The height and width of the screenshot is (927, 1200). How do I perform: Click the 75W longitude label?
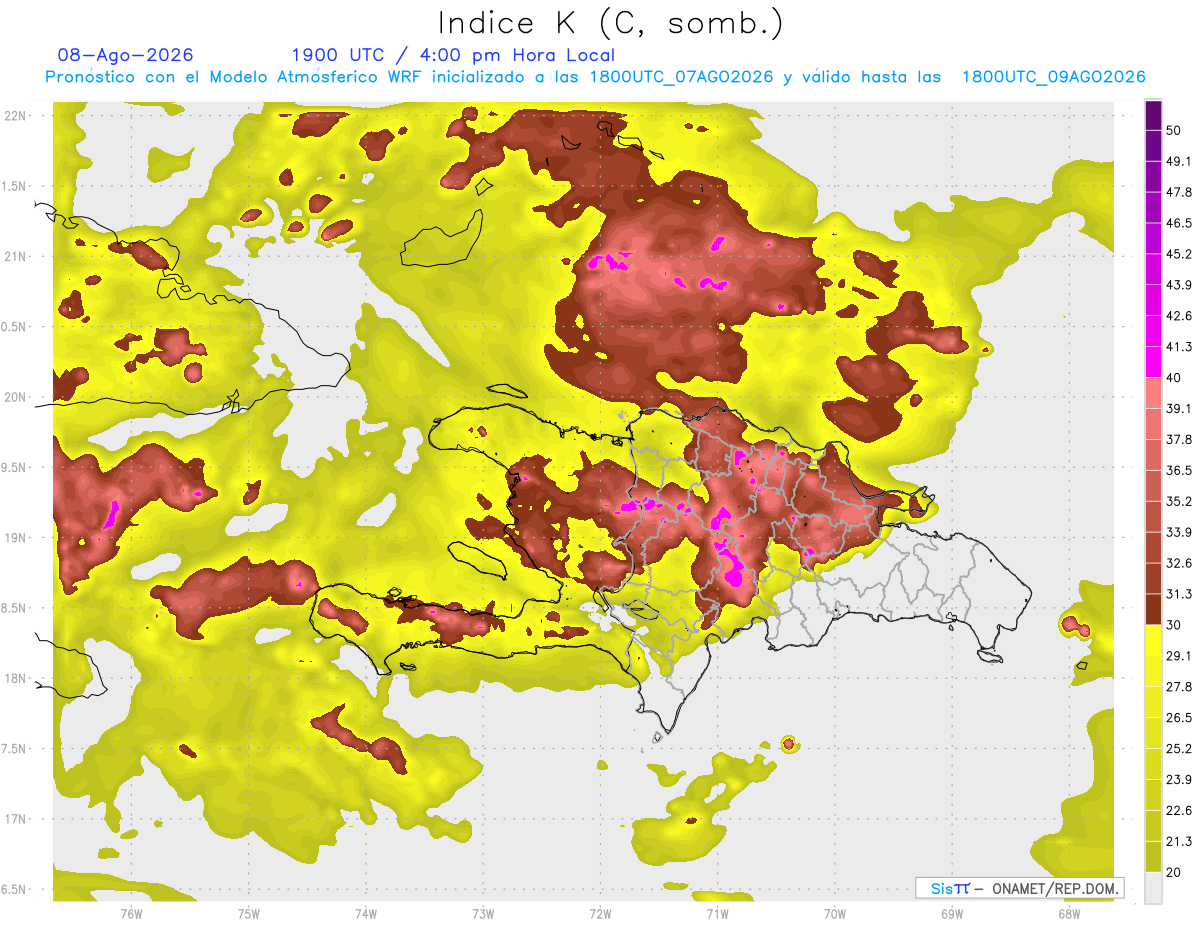[249, 914]
